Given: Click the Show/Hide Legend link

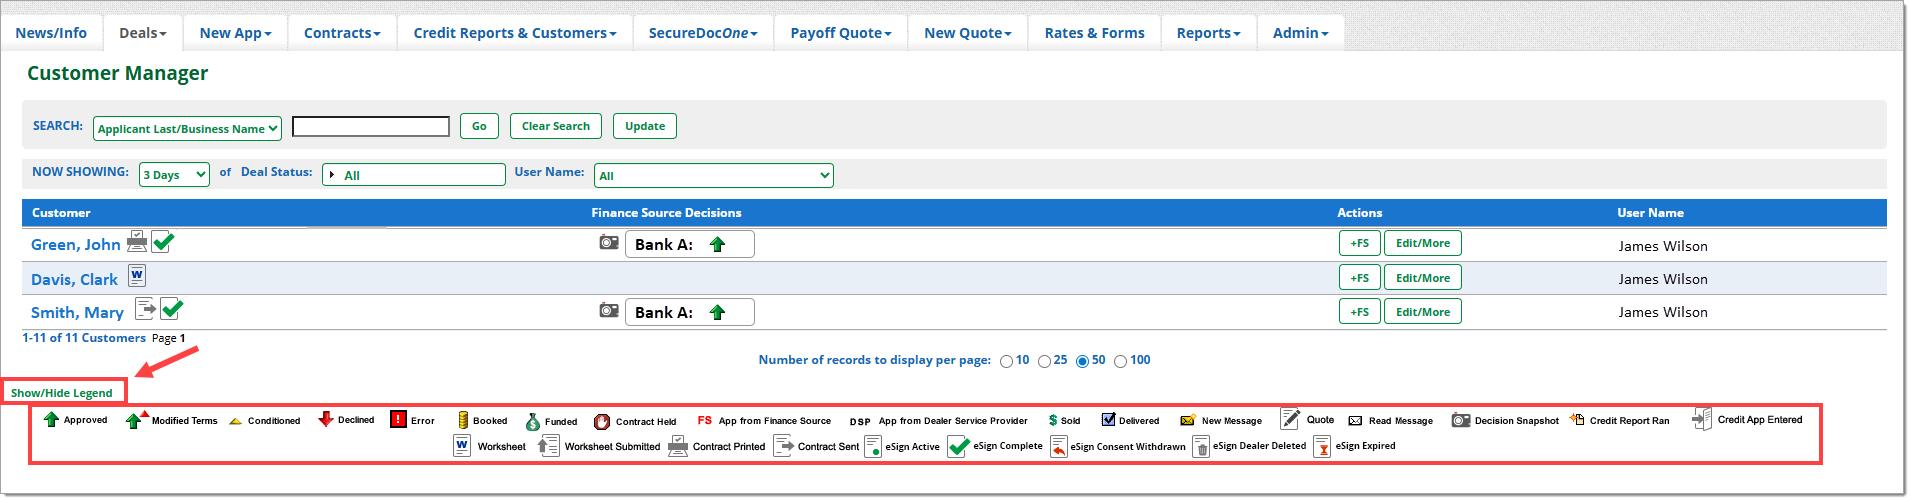Looking at the screenshot, I should [62, 393].
